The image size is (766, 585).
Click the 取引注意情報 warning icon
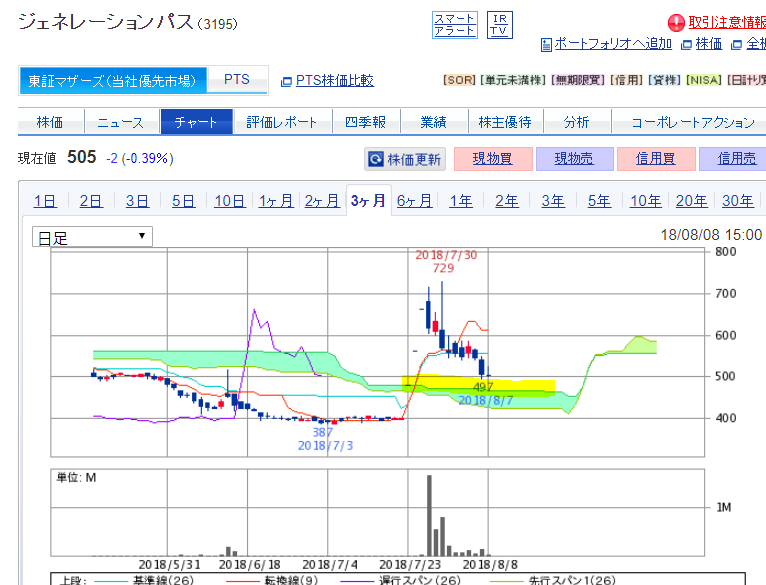tap(676, 23)
